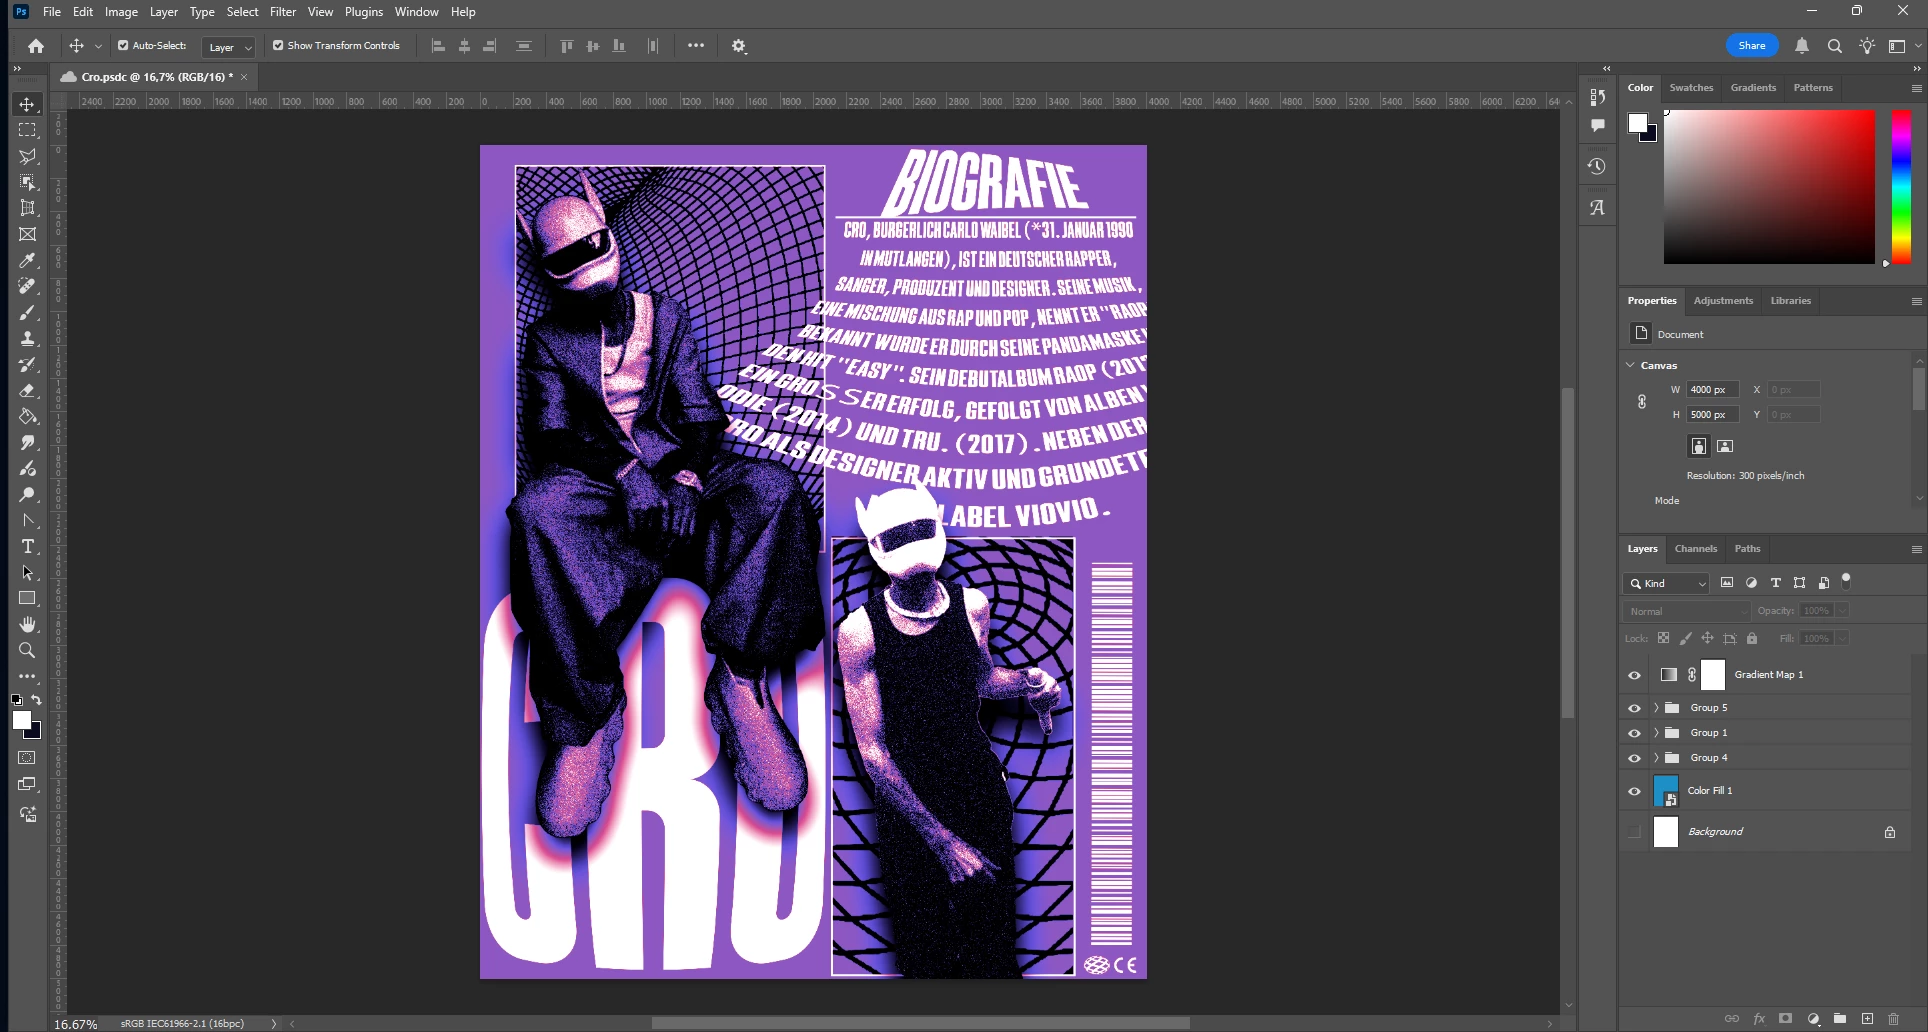Select the Zoom tool
The width and height of the screenshot is (1928, 1032).
(x=27, y=650)
